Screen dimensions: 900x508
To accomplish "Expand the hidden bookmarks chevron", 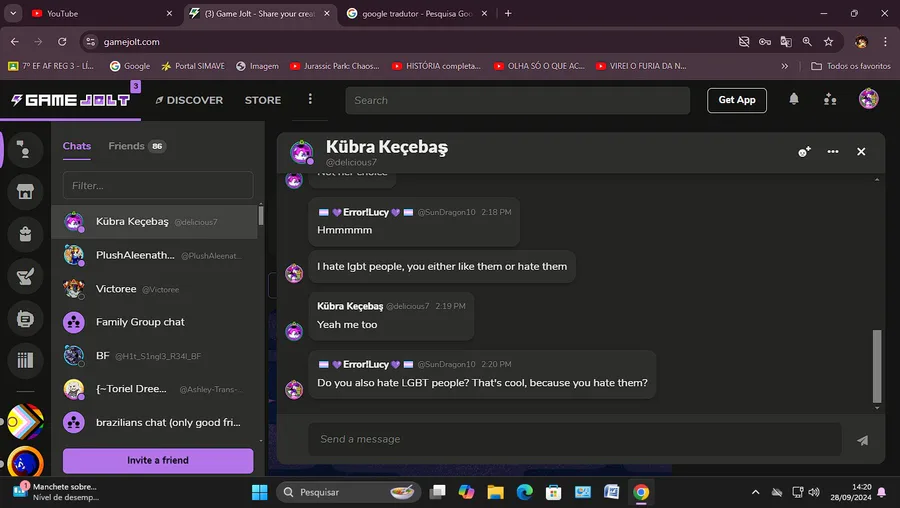I will click(x=785, y=66).
